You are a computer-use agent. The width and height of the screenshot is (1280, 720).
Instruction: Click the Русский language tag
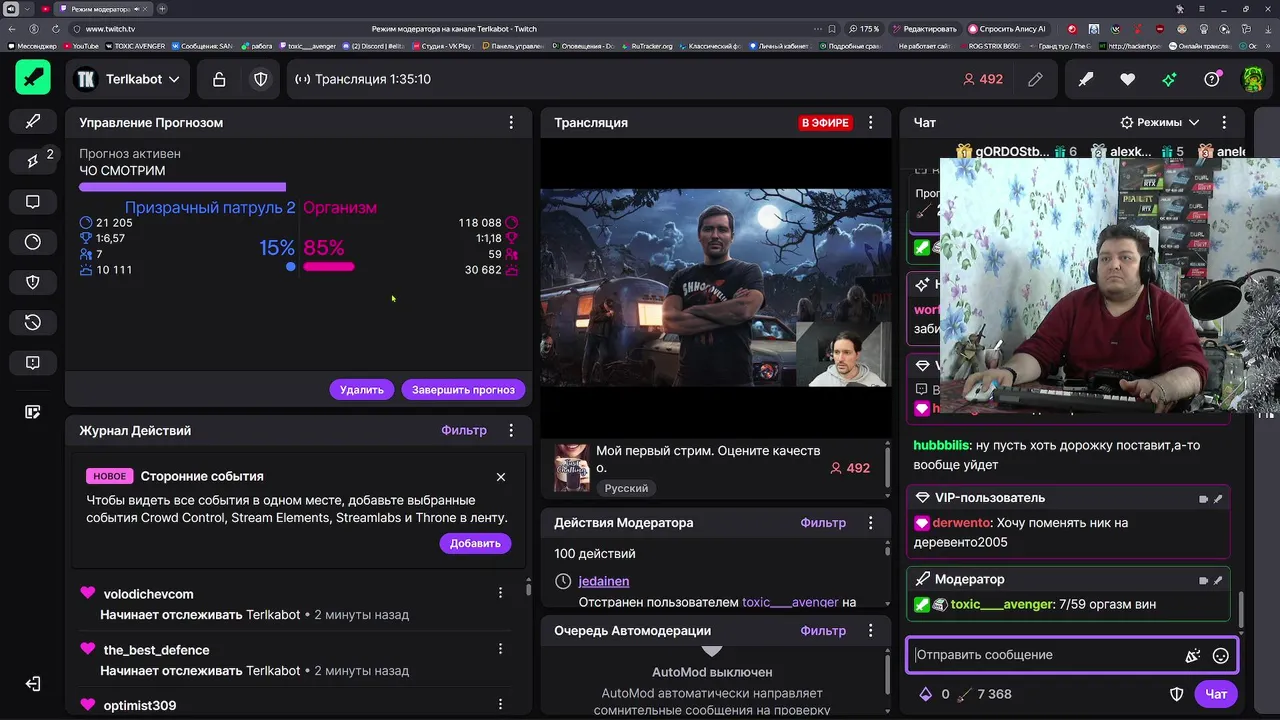(626, 488)
